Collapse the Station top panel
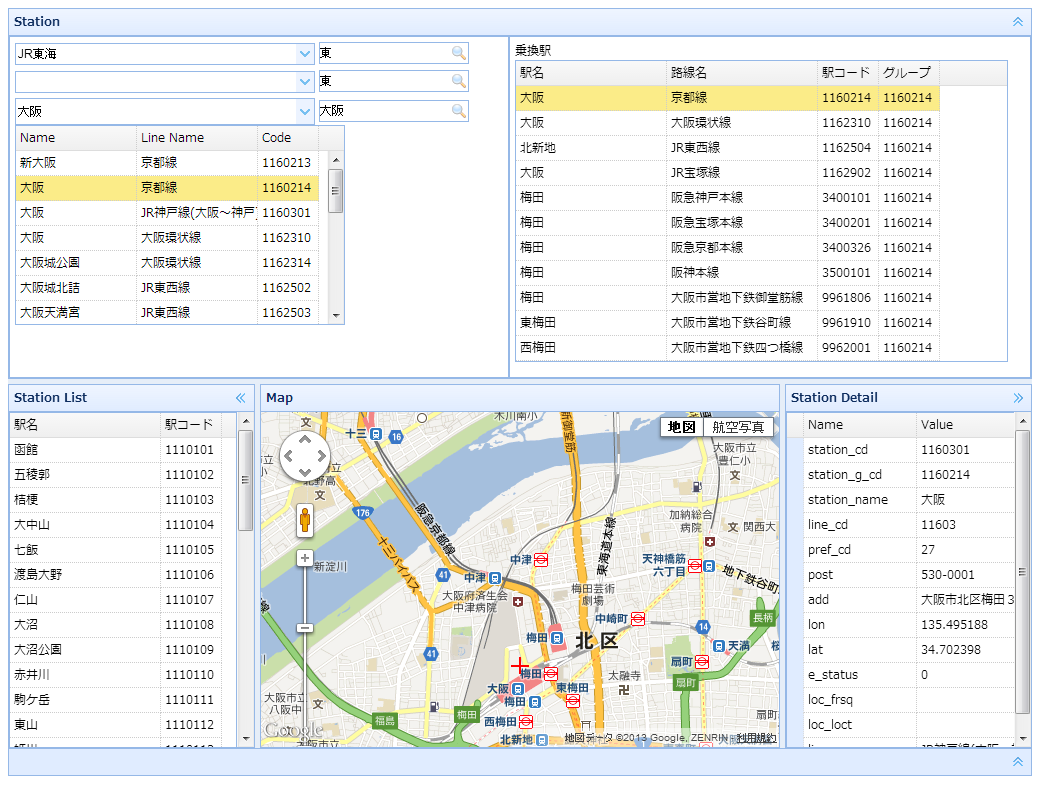1046x793 pixels. [1018, 21]
